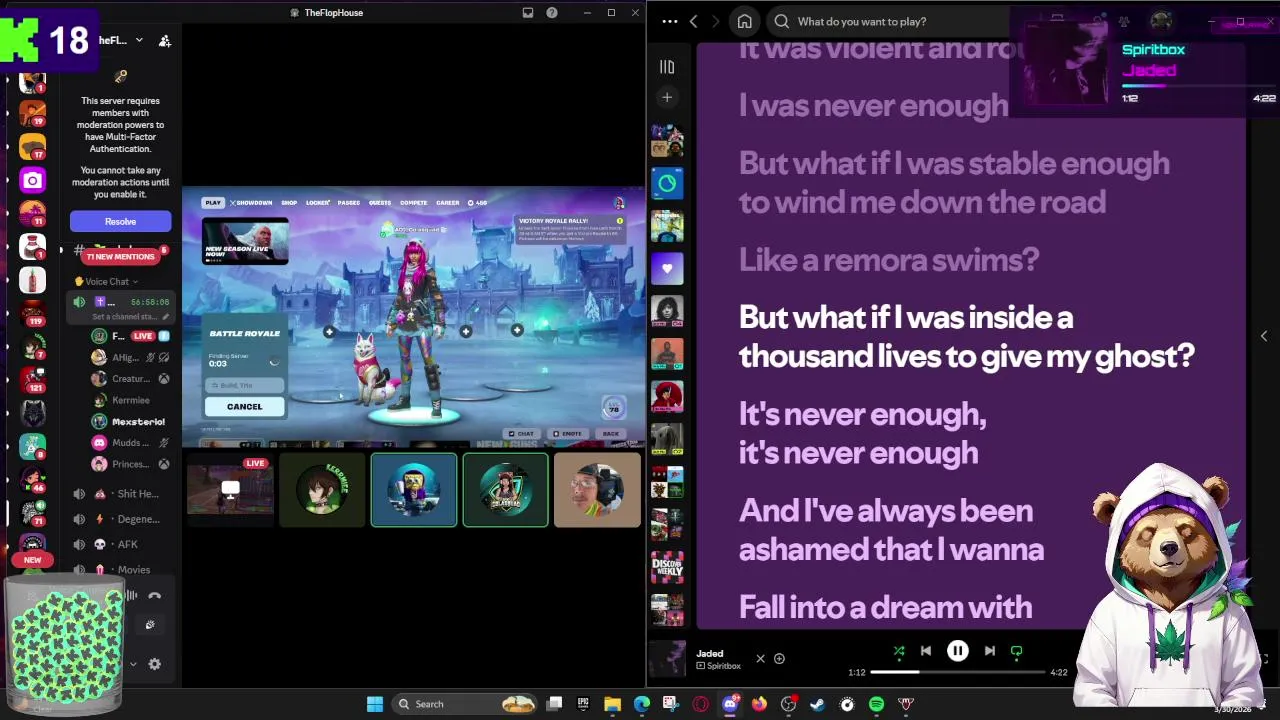Open Discover Weekly playlist in Spotify sidebar
Viewport: 1280px width, 720px height.
(667, 567)
